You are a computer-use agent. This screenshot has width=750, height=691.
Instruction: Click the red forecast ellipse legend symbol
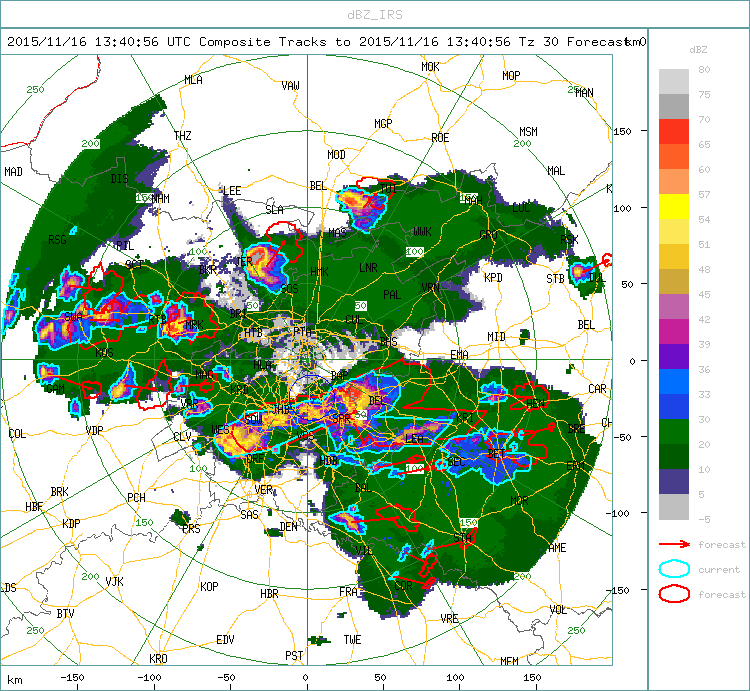(674, 594)
